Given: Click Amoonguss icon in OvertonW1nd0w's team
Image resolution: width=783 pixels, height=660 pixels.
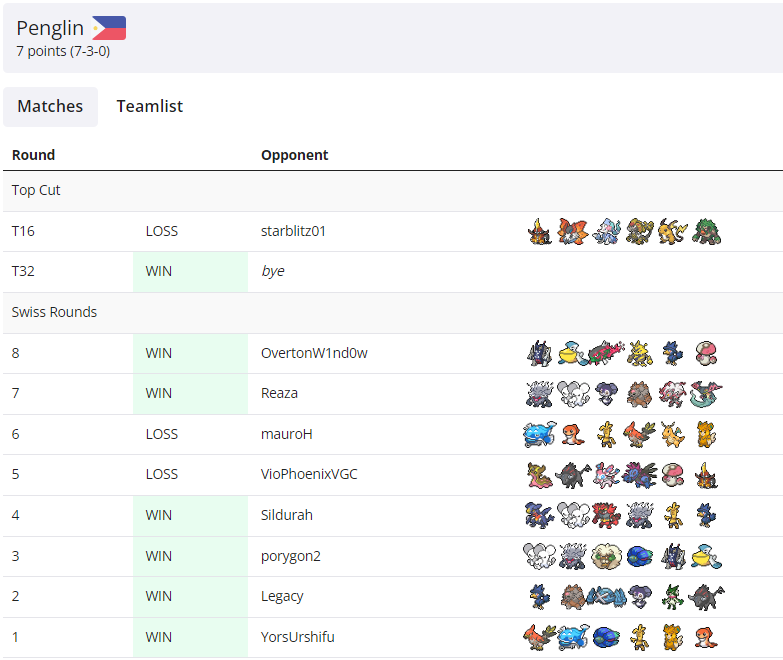Looking at the screenshot, I should (x=706, y=353).
